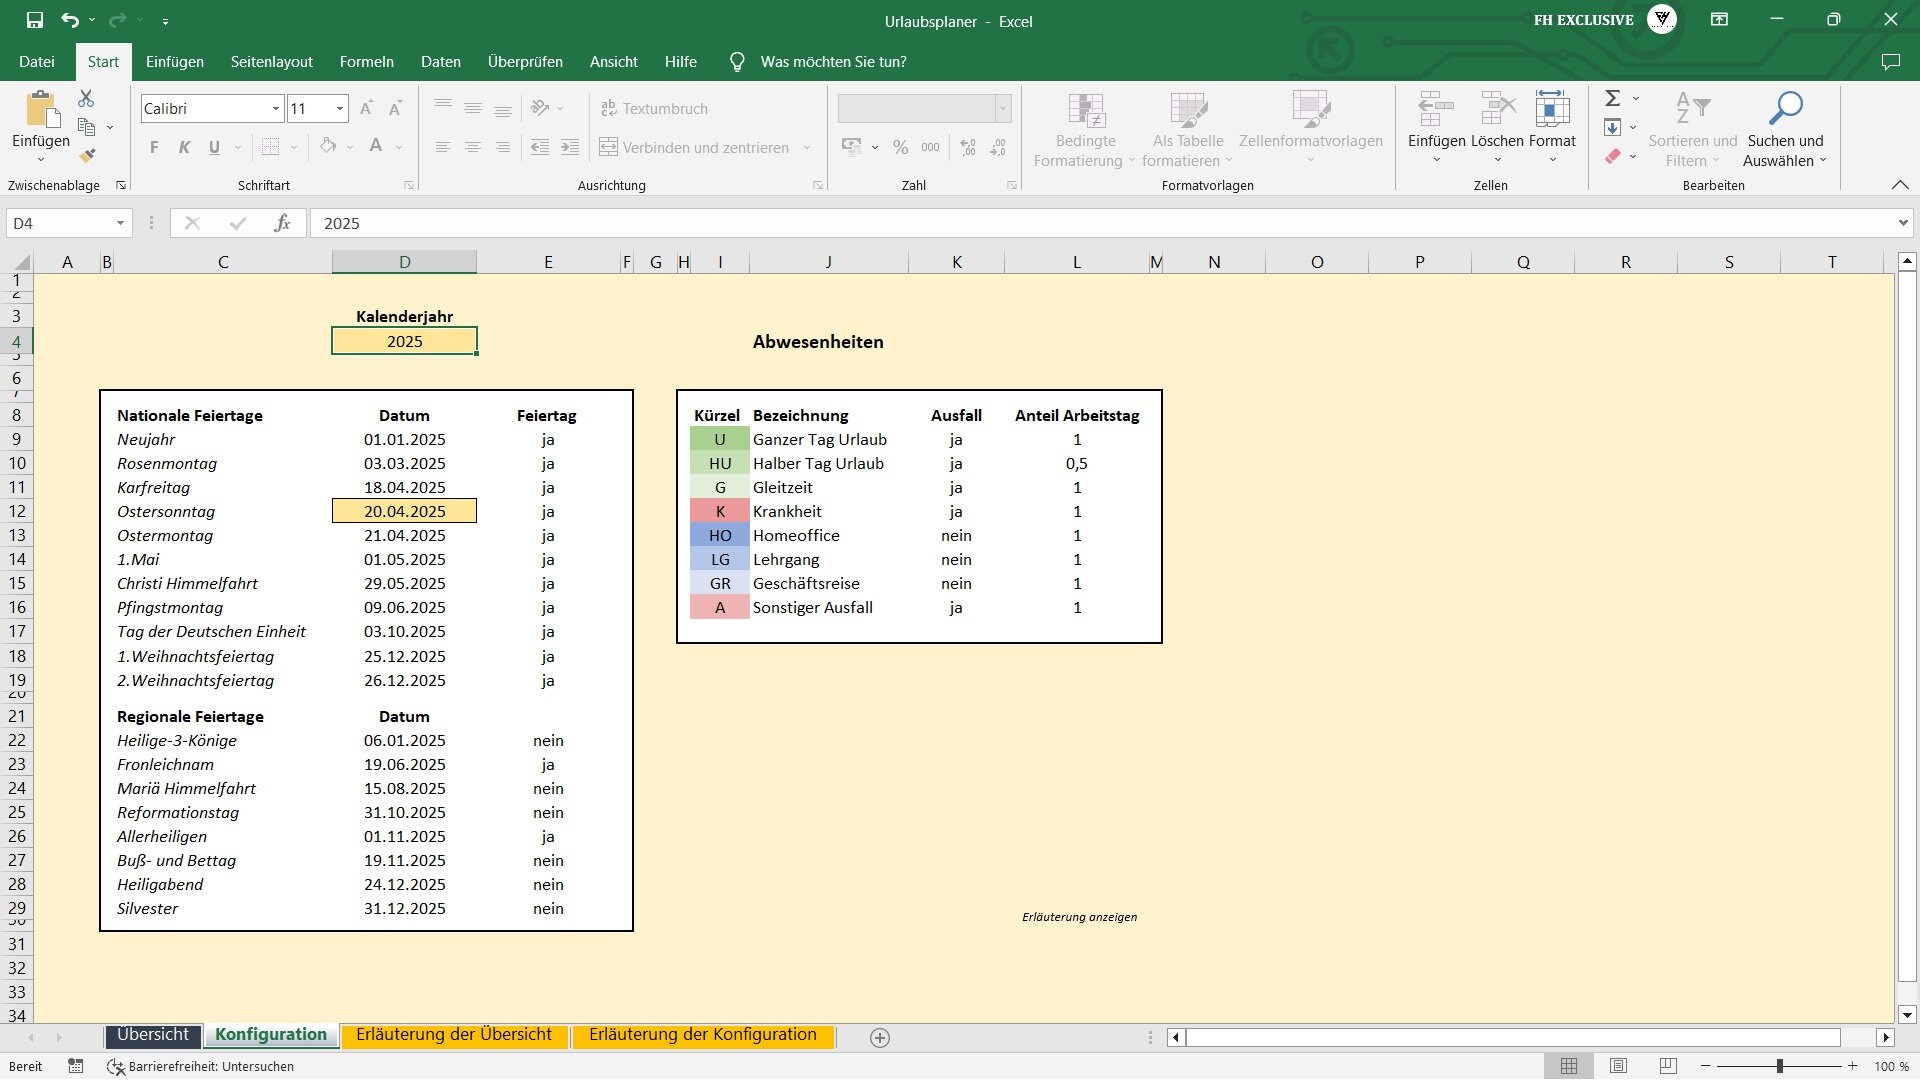Click Als Tabelle formatieren
The image size is (1920, 1080).
click(x=1188, y=128)
